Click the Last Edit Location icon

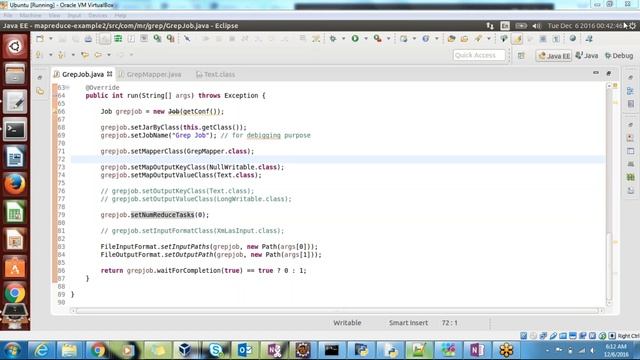click(85, 54)
